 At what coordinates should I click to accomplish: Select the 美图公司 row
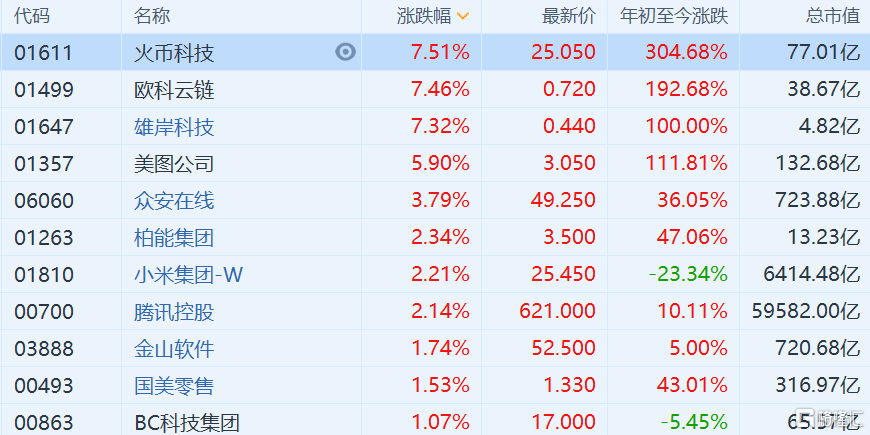(x=435, y=163)
